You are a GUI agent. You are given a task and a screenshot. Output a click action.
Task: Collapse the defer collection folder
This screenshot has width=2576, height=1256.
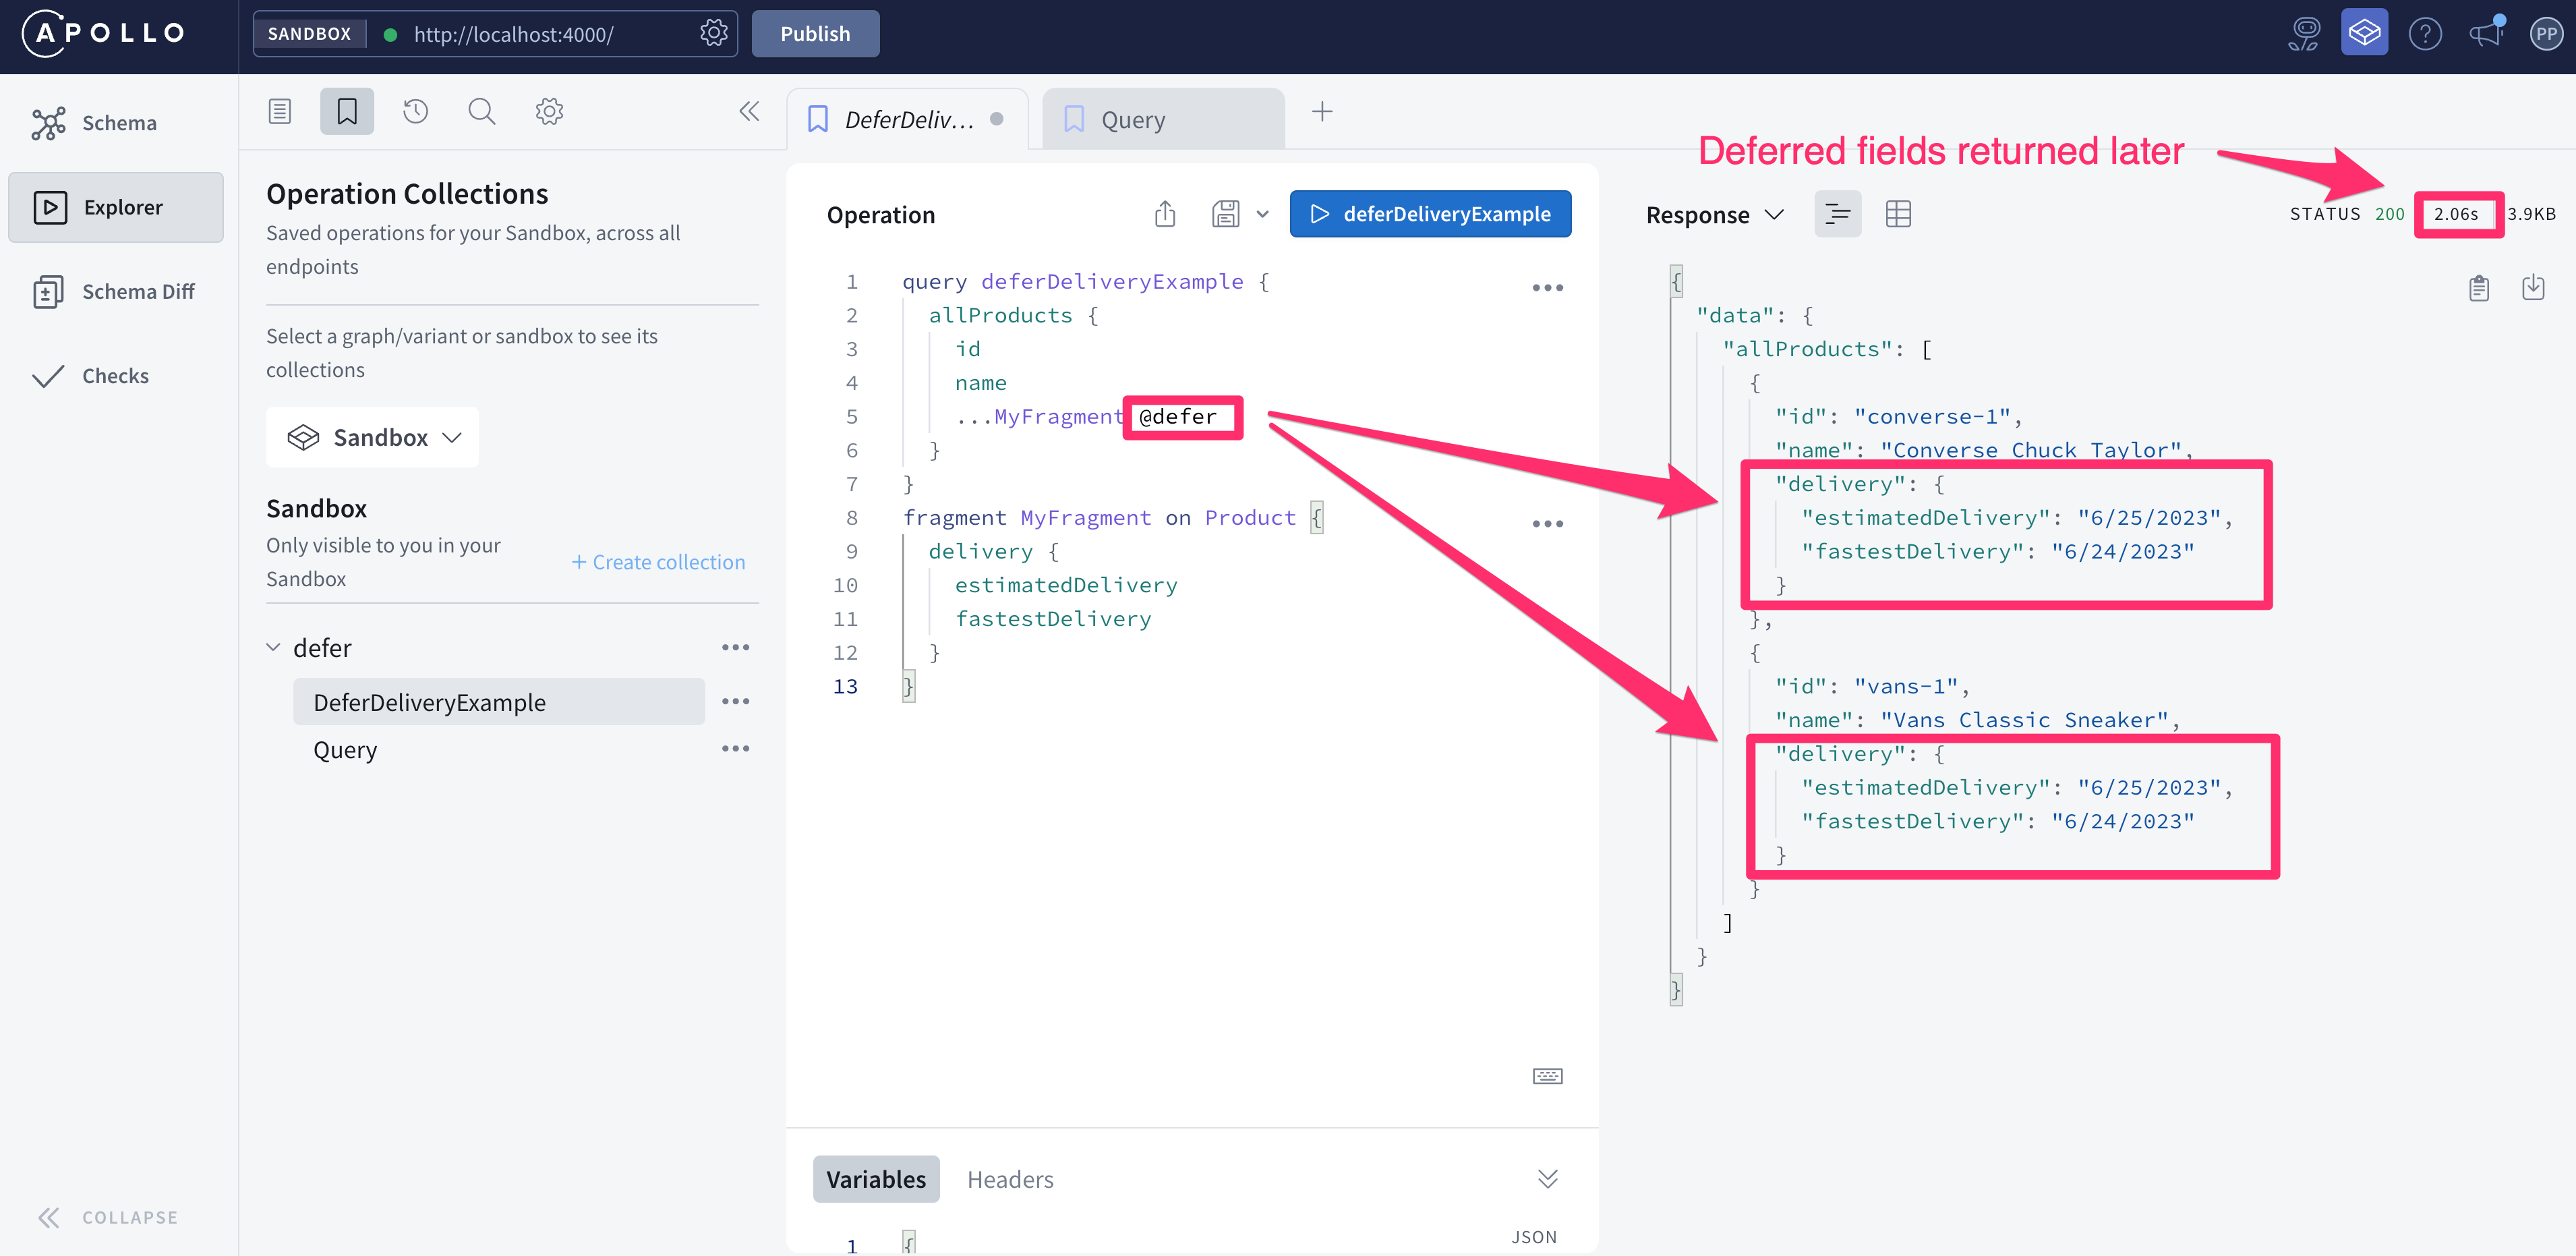point(273,648)
